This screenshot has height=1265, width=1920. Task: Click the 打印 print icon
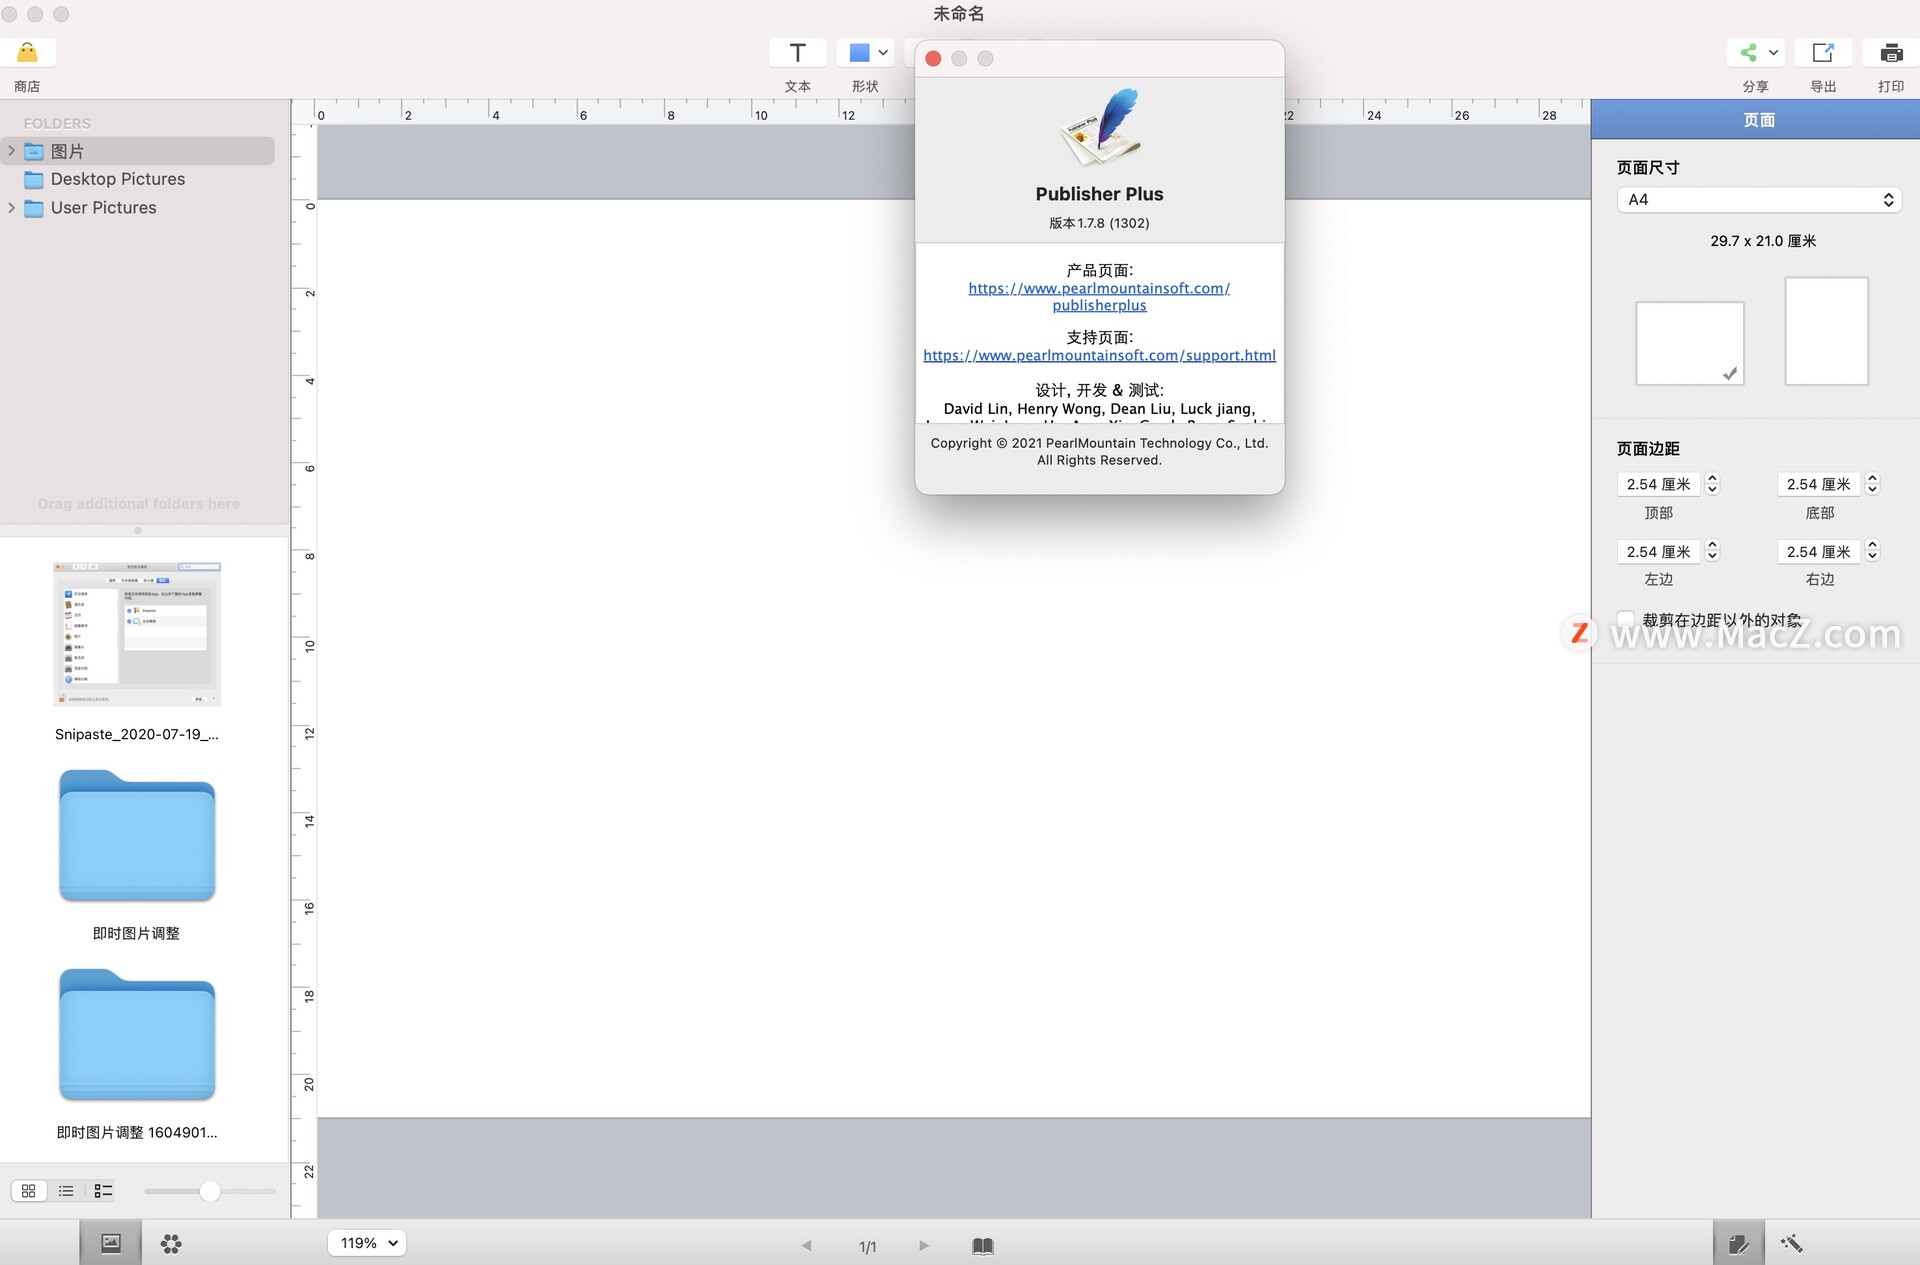(x=1891, y=53)
